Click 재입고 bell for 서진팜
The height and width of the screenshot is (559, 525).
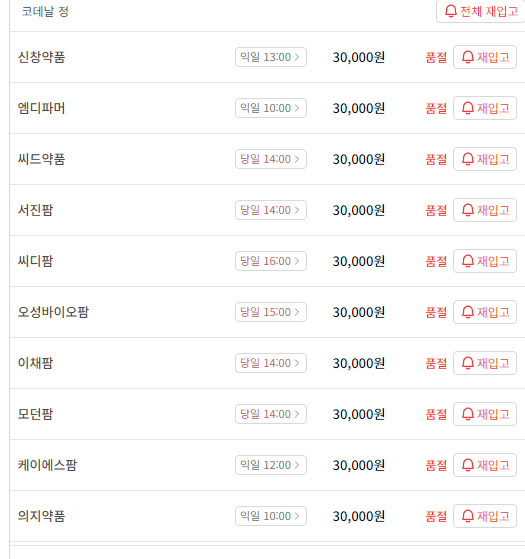(485, 210)
